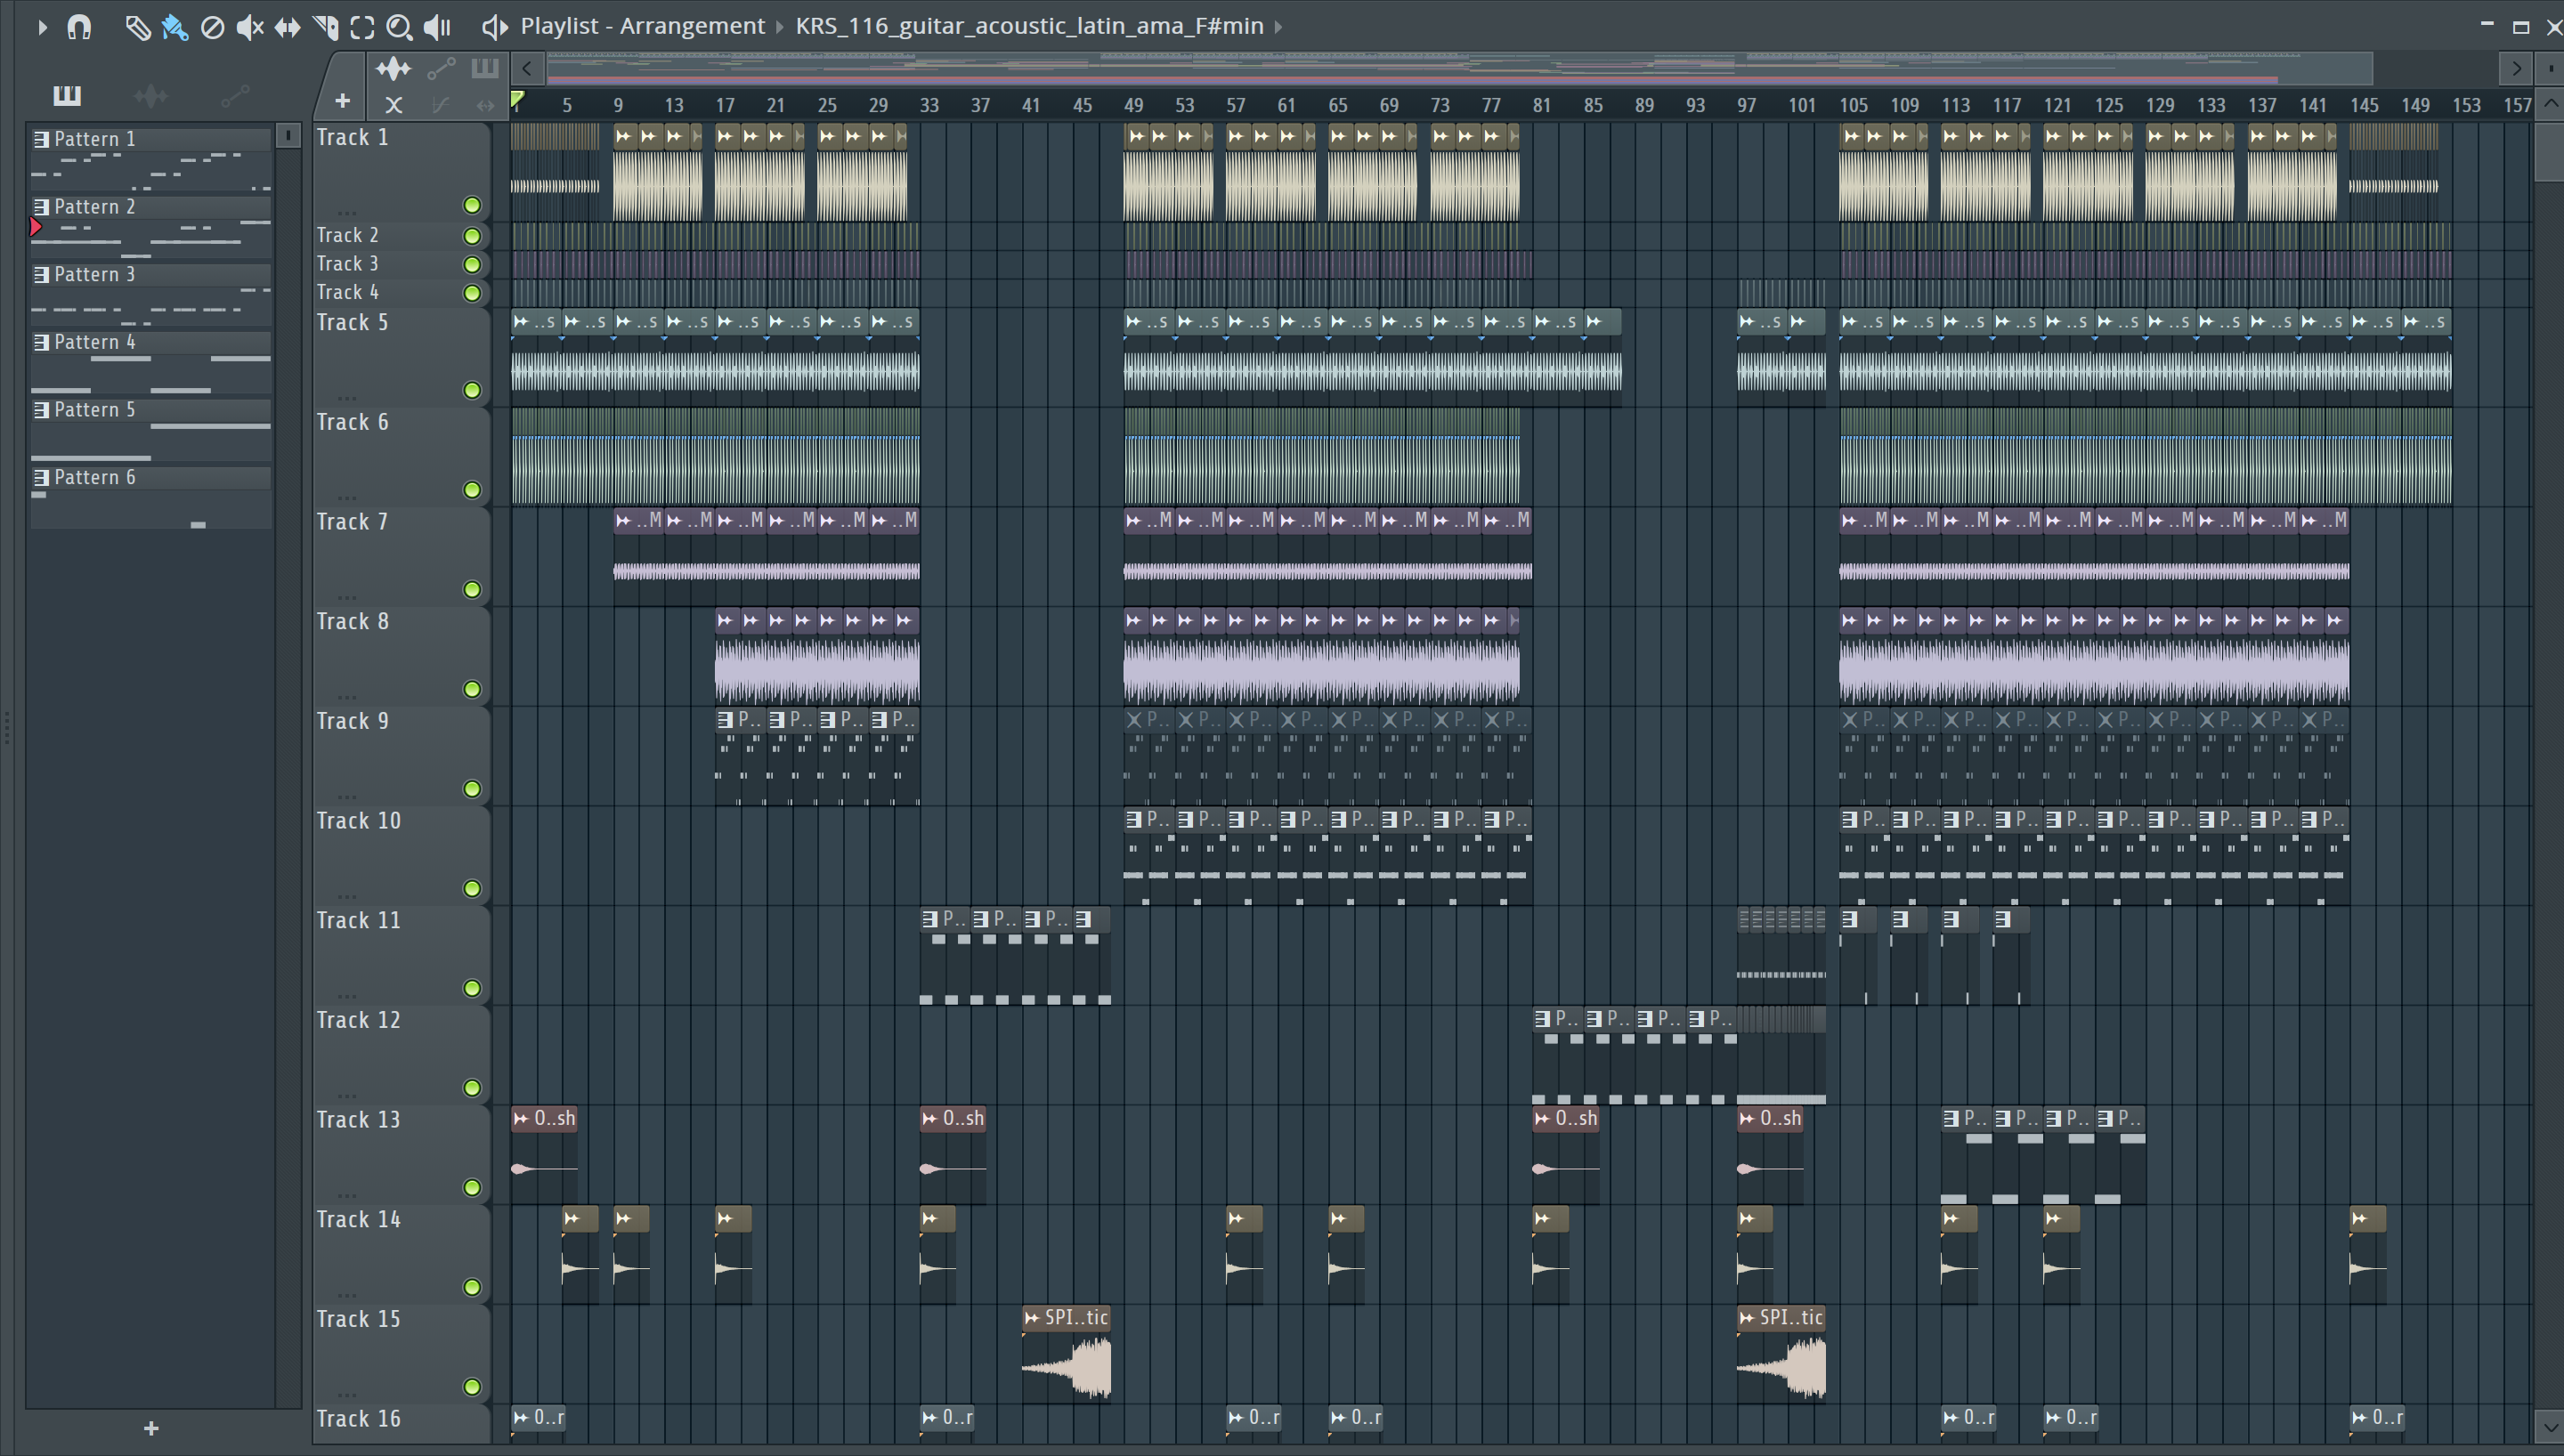Open the Playlist - Arrangement menu
Screen dimensions: 2564x1456
(x=642, y=26)
